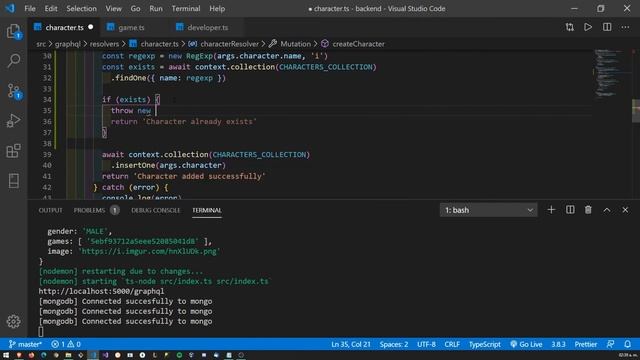This screenshot has width=640, height=360.
Task: Switch to the game.ts editor tab
Action: tap(131, 27)
